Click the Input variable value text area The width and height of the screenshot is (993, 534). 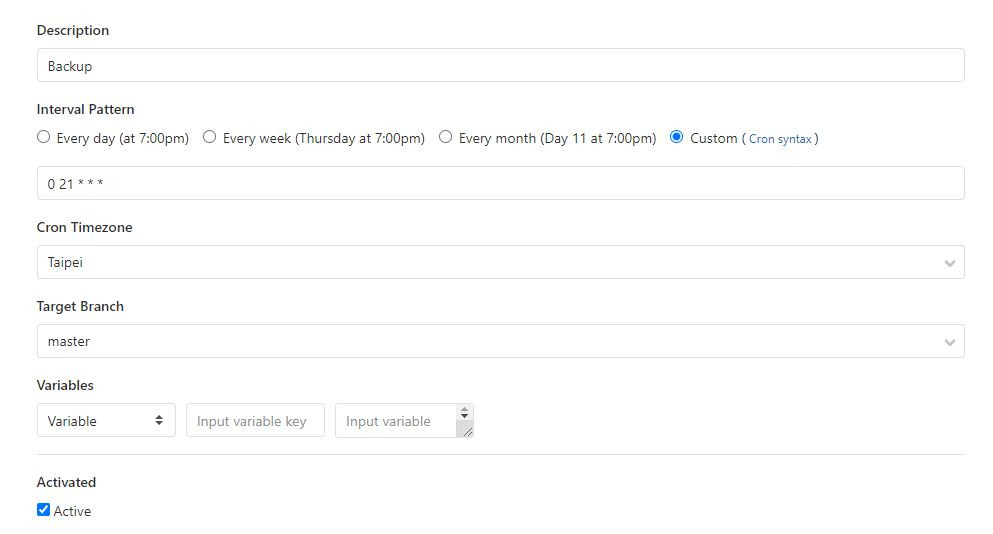395,420
